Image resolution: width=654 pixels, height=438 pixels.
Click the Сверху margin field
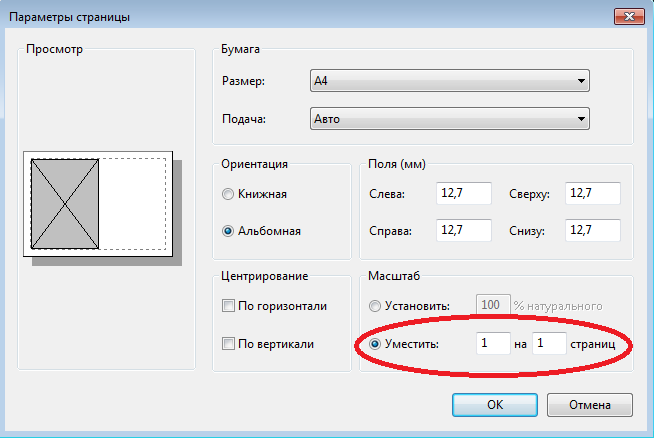[592, 194]
